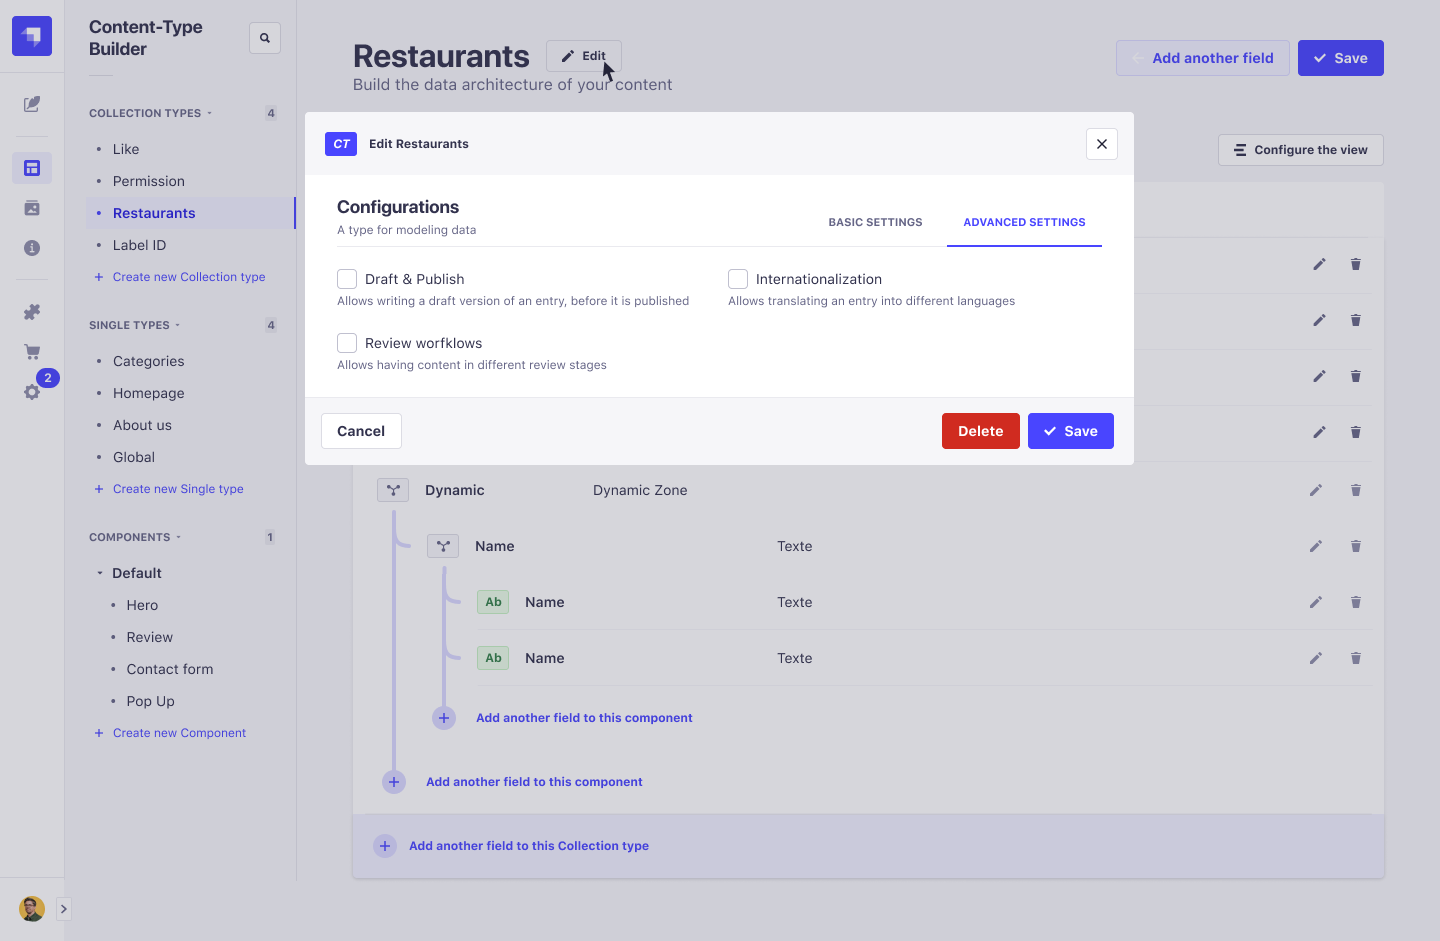Open Settings gear showing the notification badge
The width and height of the screenshot is (1440, 941).
tap(31, 392)
